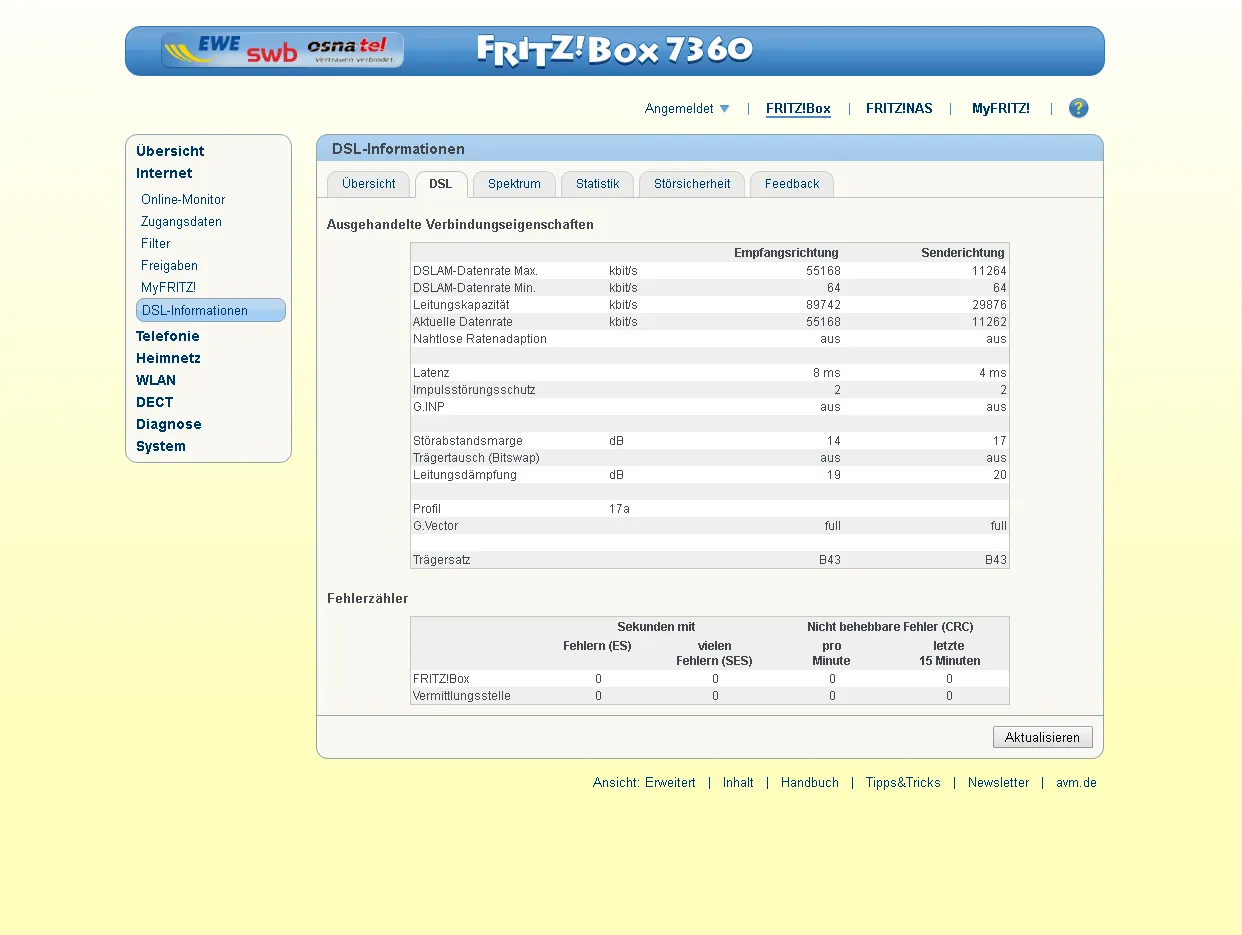This screenshot has height=935, width=1242.
Task: Click the Empfangsrichtung column header
Action: point(786,253)
